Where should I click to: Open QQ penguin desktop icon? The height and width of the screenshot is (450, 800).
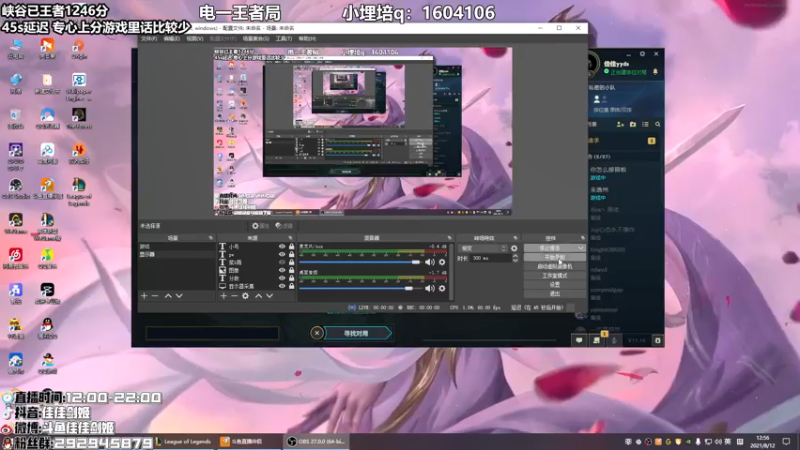(x=47, y=328)
